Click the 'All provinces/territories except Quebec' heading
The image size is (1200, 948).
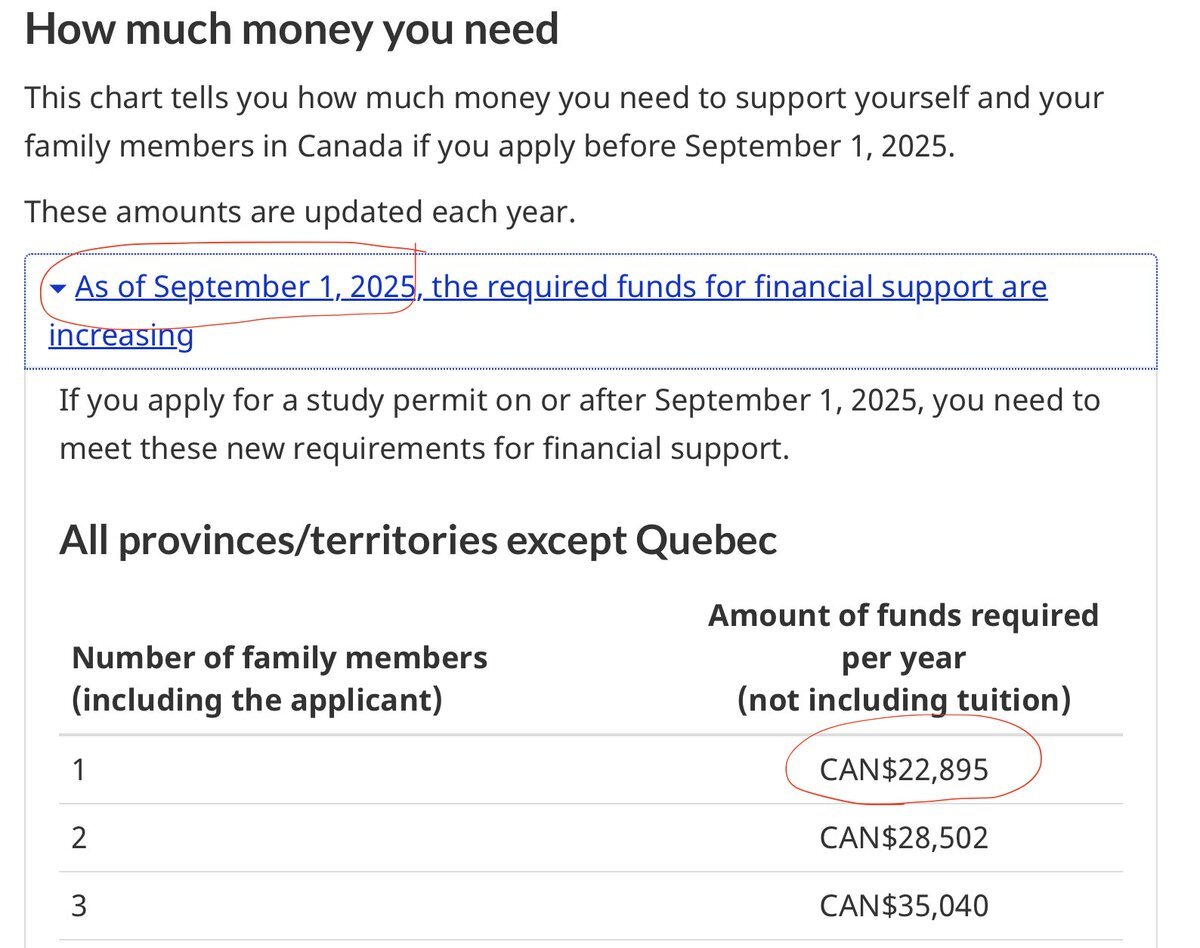418,541
